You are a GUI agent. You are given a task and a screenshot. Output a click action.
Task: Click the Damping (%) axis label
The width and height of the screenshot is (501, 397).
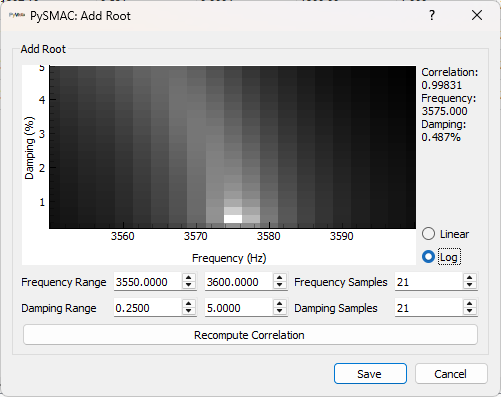point(30,148)
